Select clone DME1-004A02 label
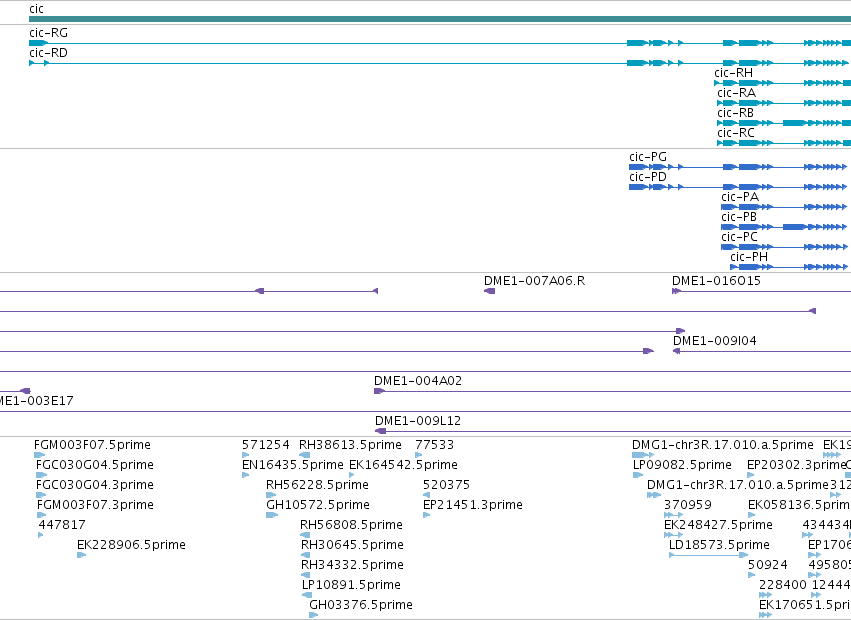851x620 pixels. (x=418, y=381)
